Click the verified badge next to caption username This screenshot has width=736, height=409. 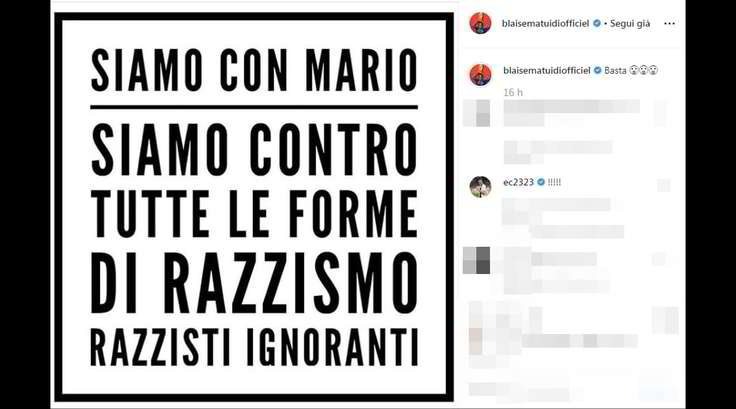598,70
